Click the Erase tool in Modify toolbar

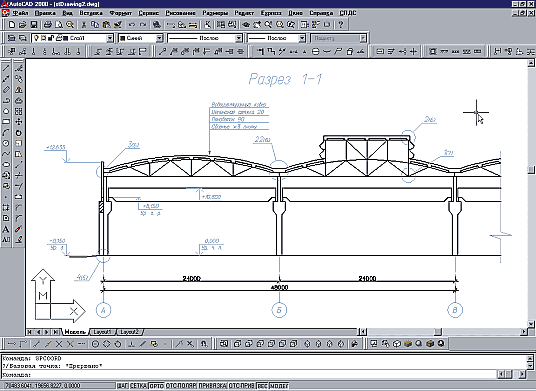[x=19, y=68]
